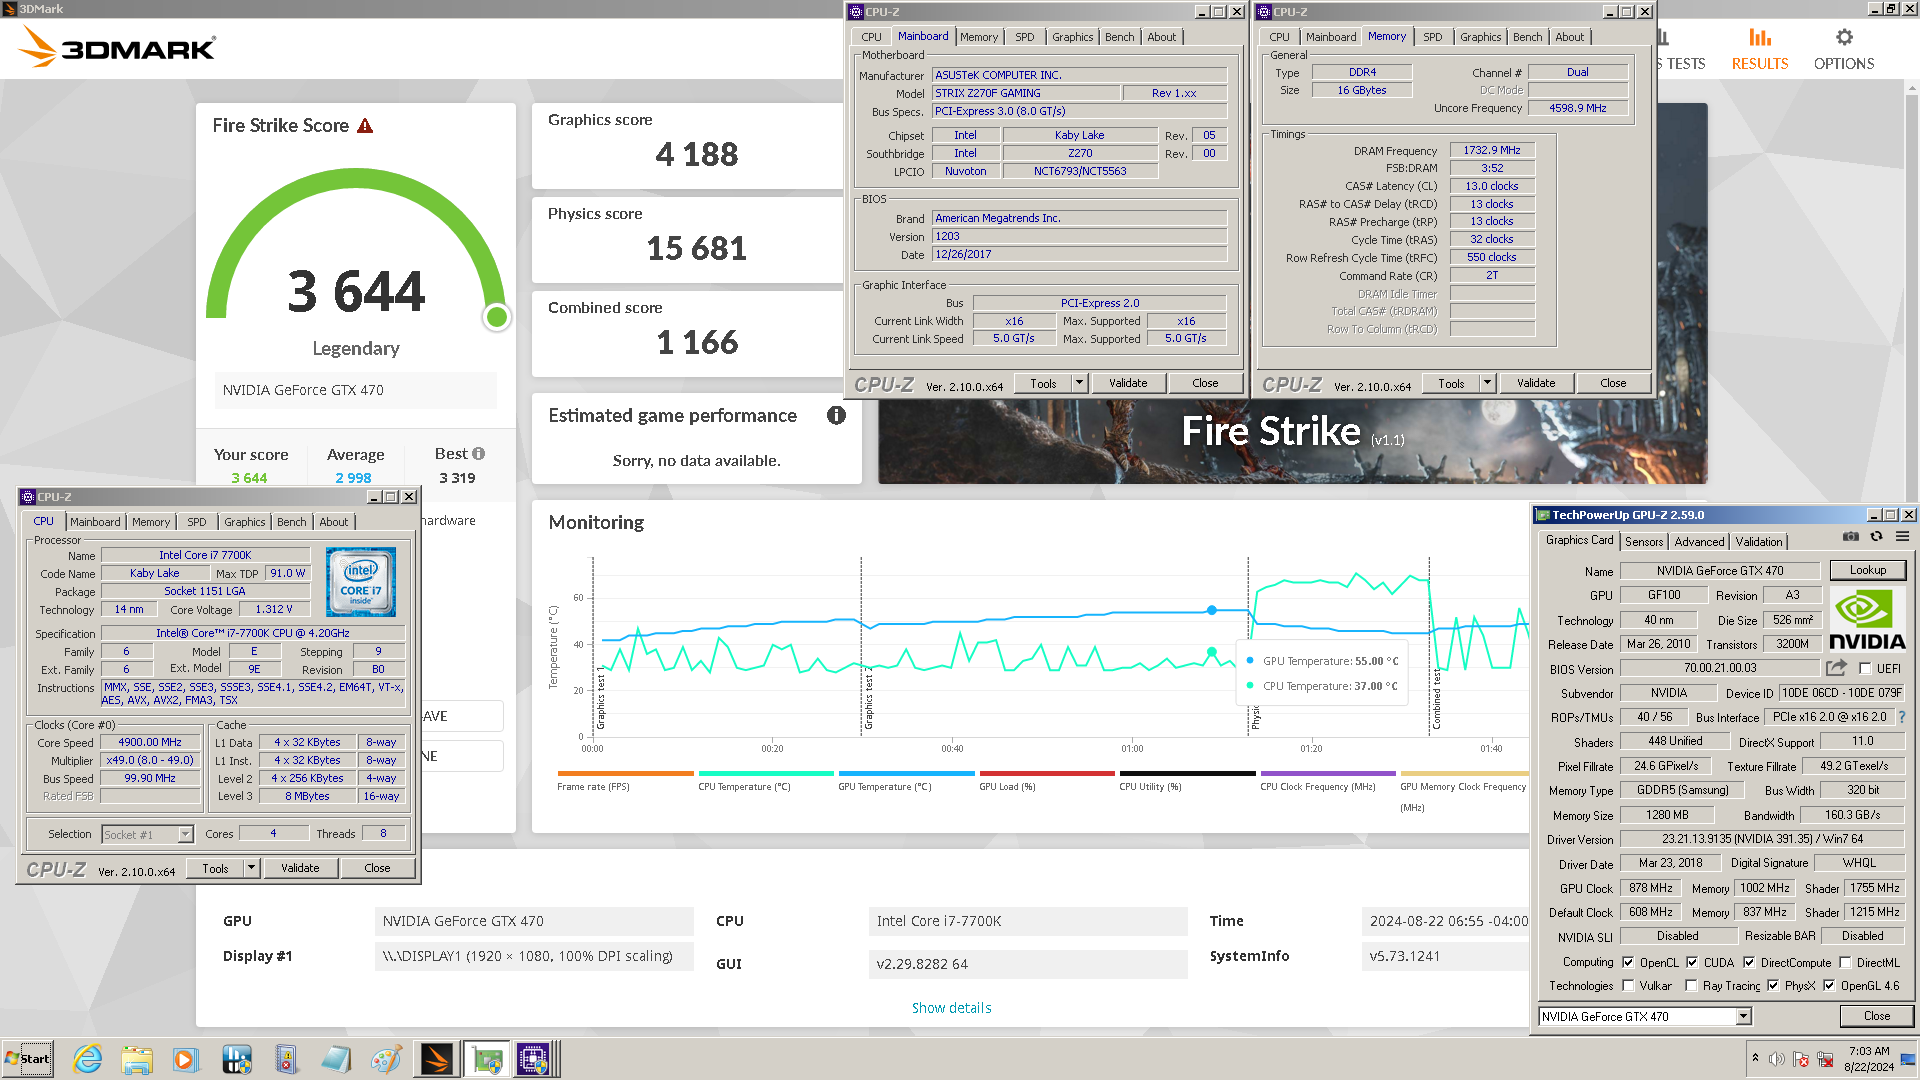Select the SPD tab in CPU-Z CPU window
Viewport: 1920px width, 1080px height.
tap(197, 522)
